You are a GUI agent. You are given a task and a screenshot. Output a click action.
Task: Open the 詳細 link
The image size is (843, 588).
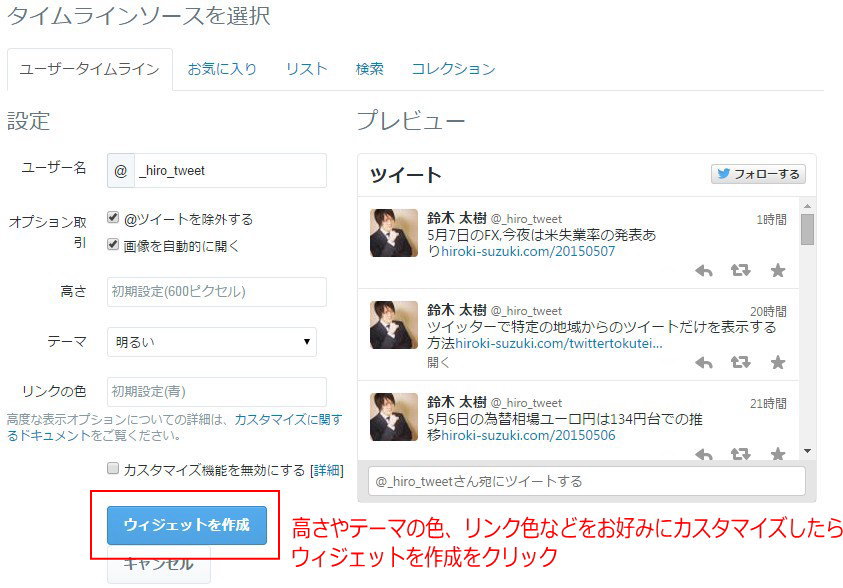tap(327, 470)
